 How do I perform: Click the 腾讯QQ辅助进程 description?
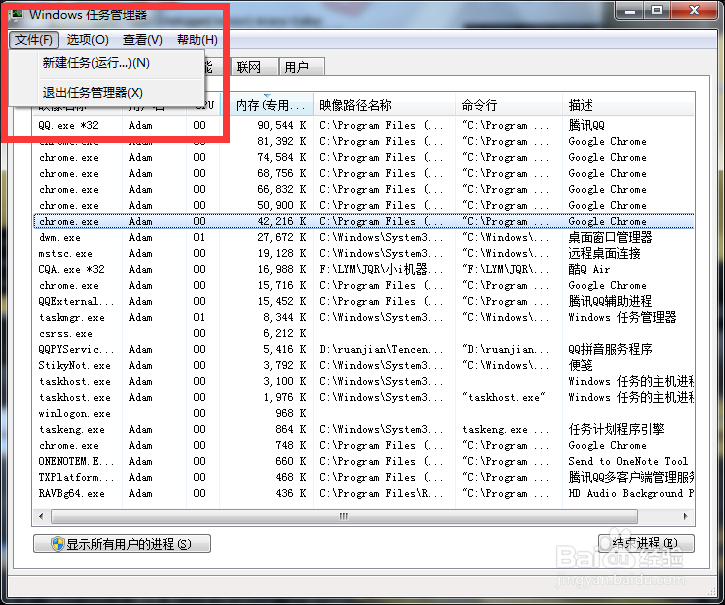click(610, 302)
